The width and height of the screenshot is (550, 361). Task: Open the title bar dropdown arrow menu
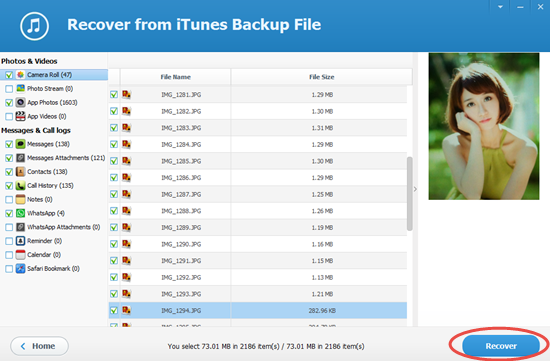point(500,7)
